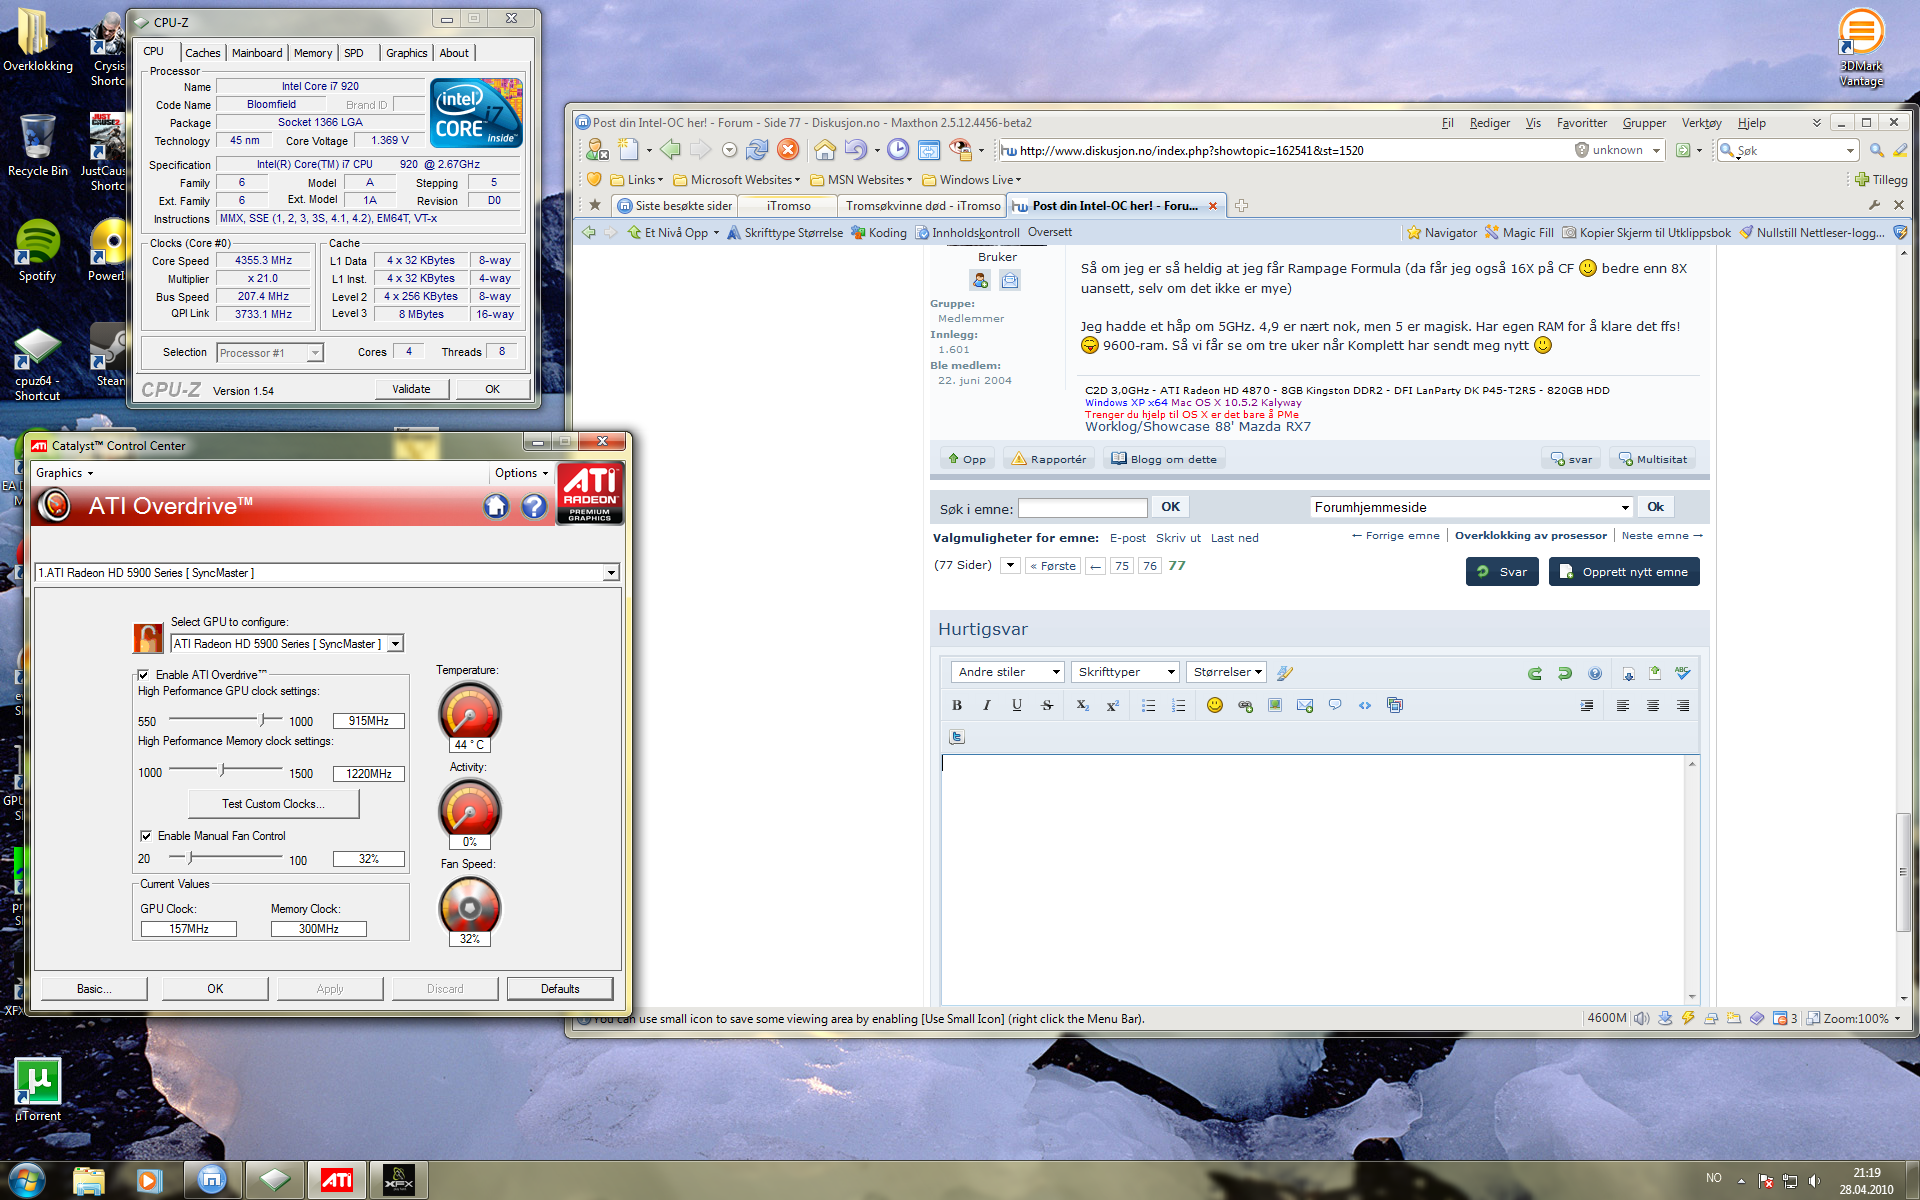Open the Størrelser dropdown
Viewport: 1920px width, 1200px height.
[1227, 672]
